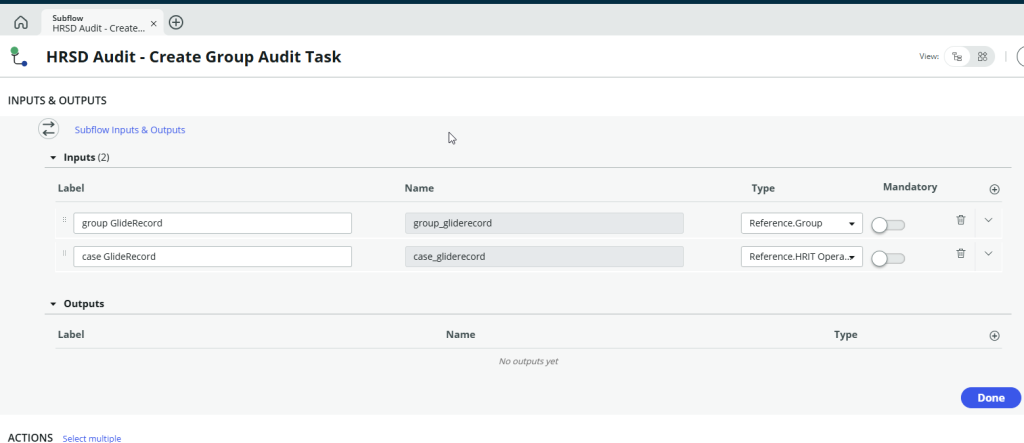Viewport: 1024px width, 443px height.
Task: Switch to tree view layout icon
Action: [x=957, y=57]
